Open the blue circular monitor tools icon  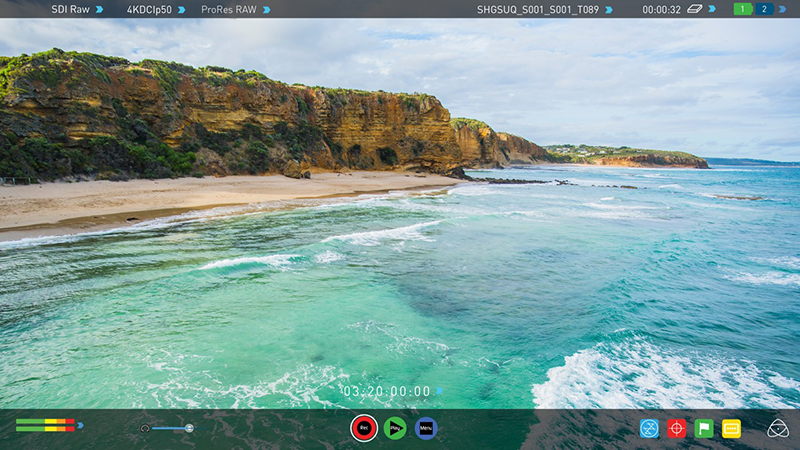649,428
